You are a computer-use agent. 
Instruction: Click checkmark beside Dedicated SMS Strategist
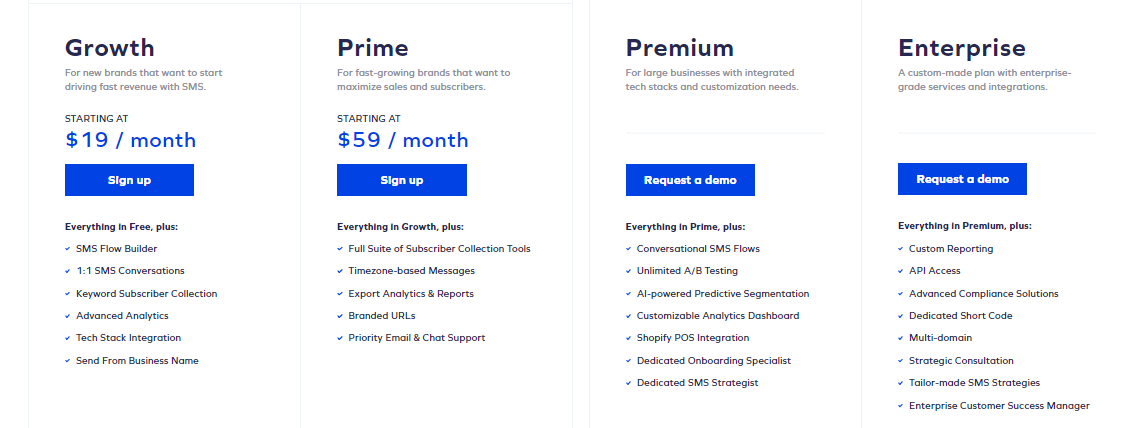pos(629,383)
